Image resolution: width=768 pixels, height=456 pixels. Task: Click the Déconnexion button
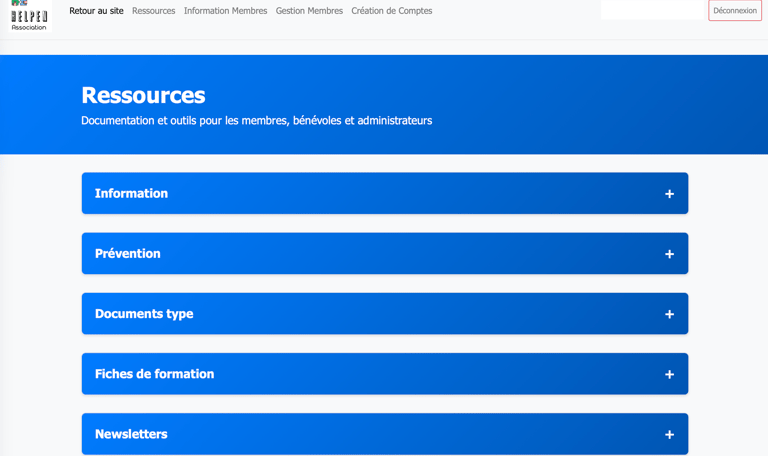click(735, 10)
